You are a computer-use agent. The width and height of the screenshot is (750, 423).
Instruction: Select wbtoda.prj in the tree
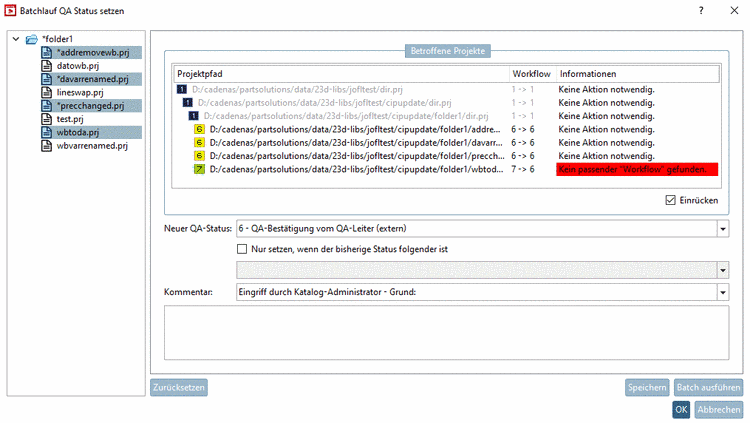click(78, 133)
